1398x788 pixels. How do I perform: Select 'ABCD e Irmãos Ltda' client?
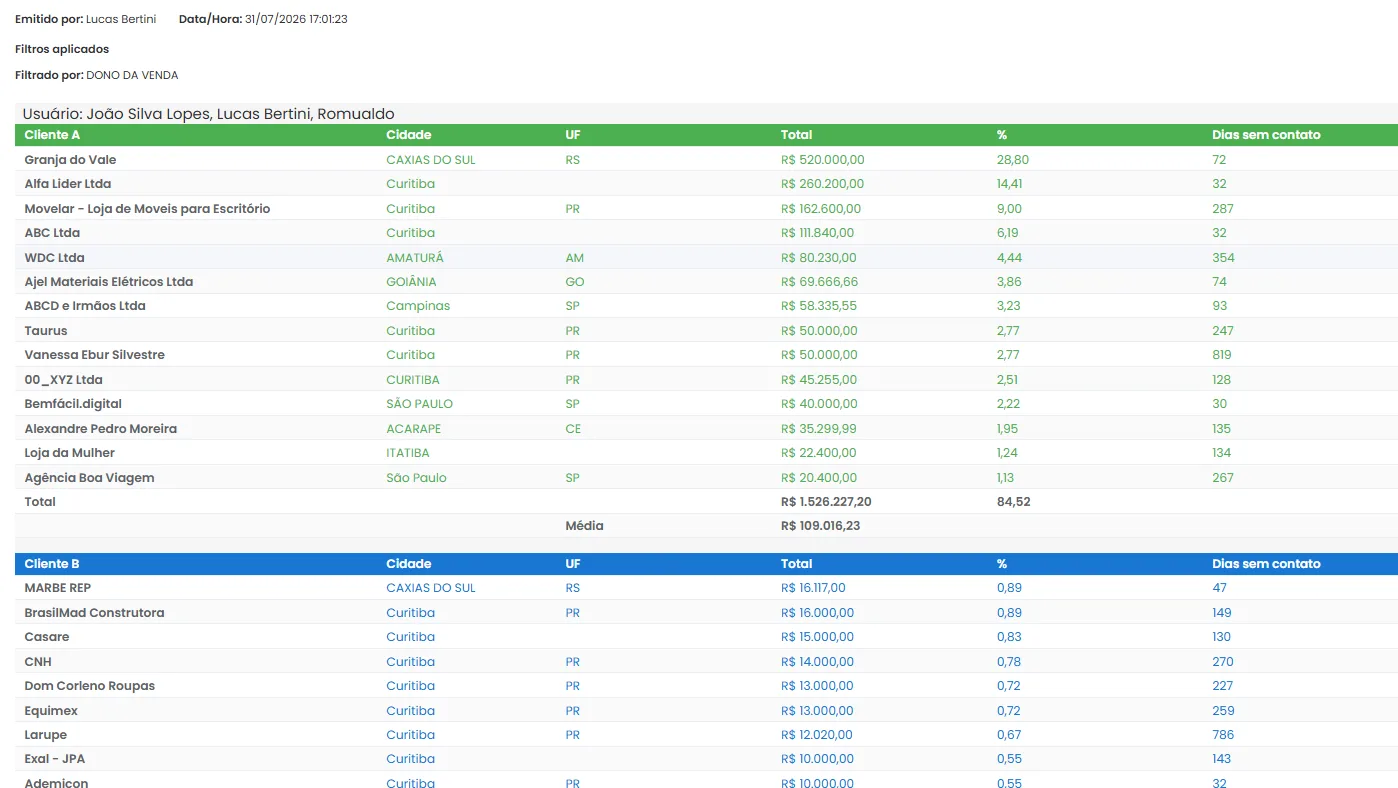85,306
